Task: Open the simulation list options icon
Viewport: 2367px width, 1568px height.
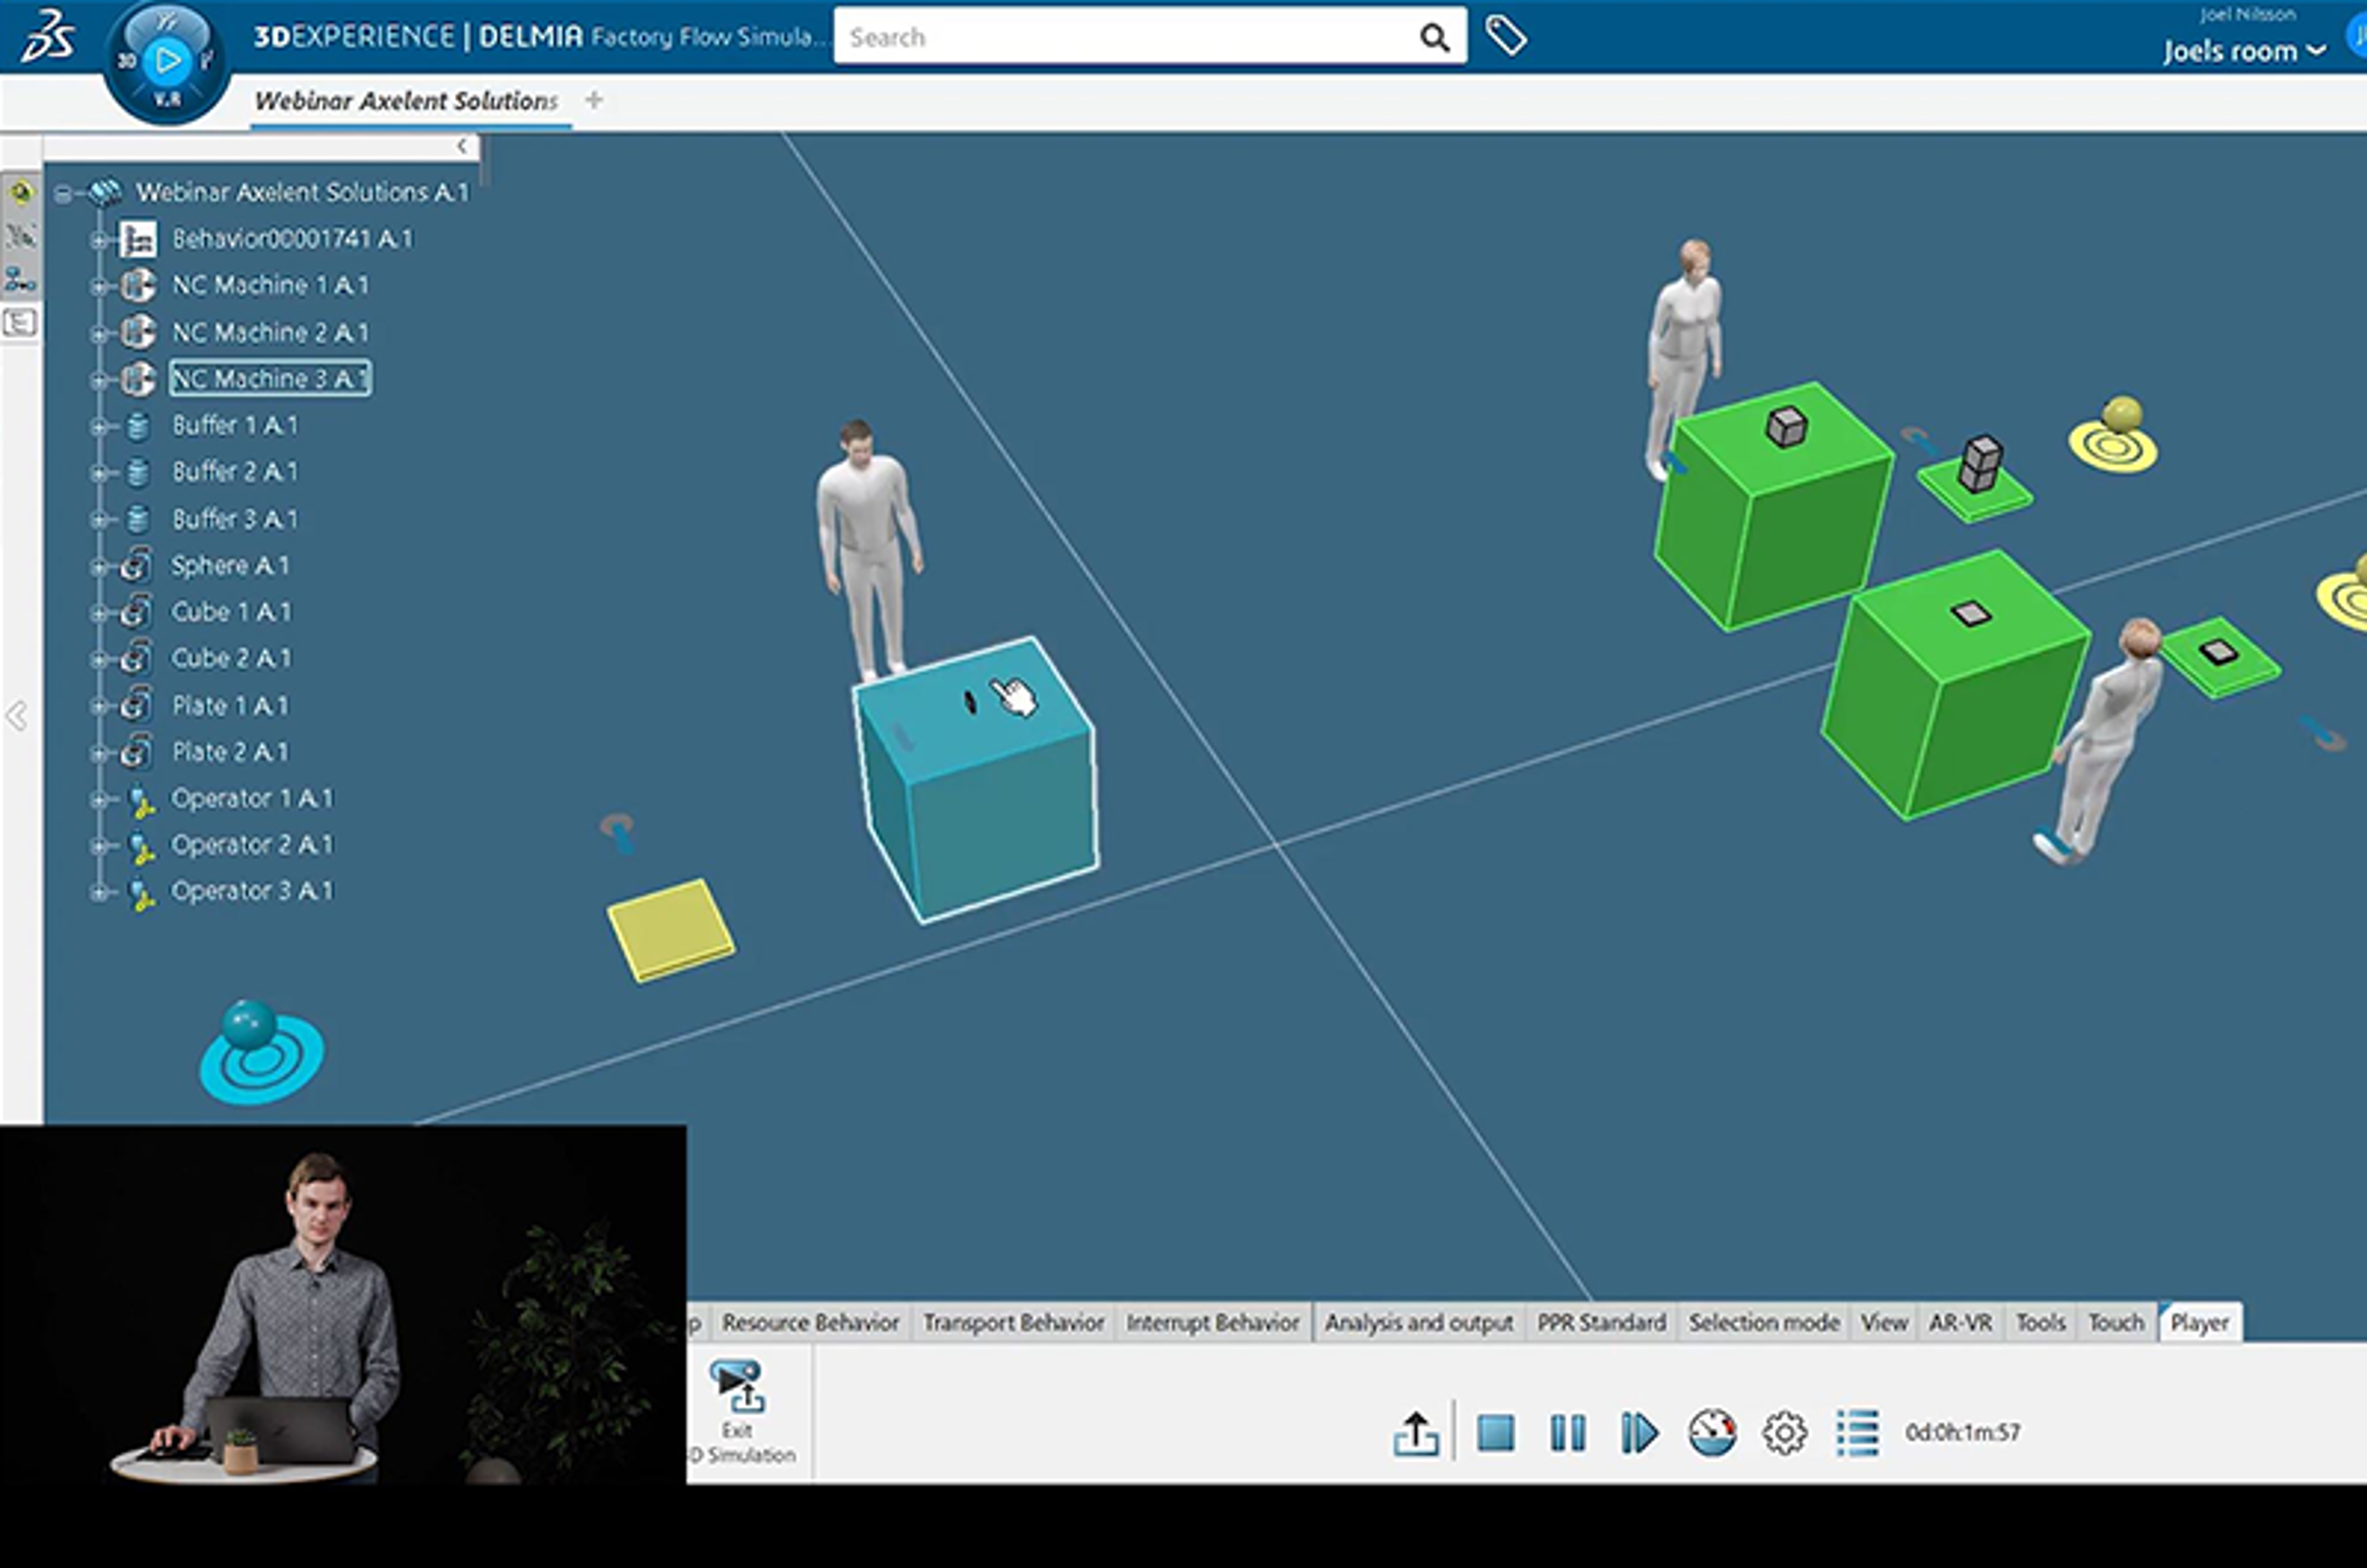Action: point(1857,1432)
